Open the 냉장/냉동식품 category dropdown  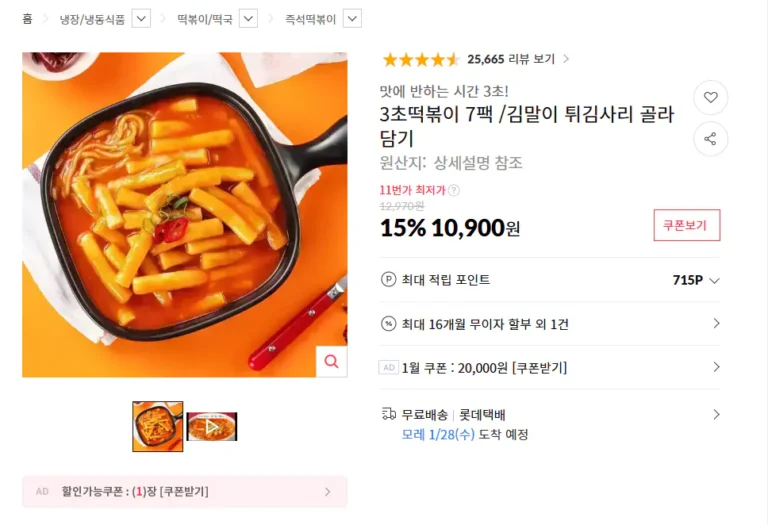141,19
